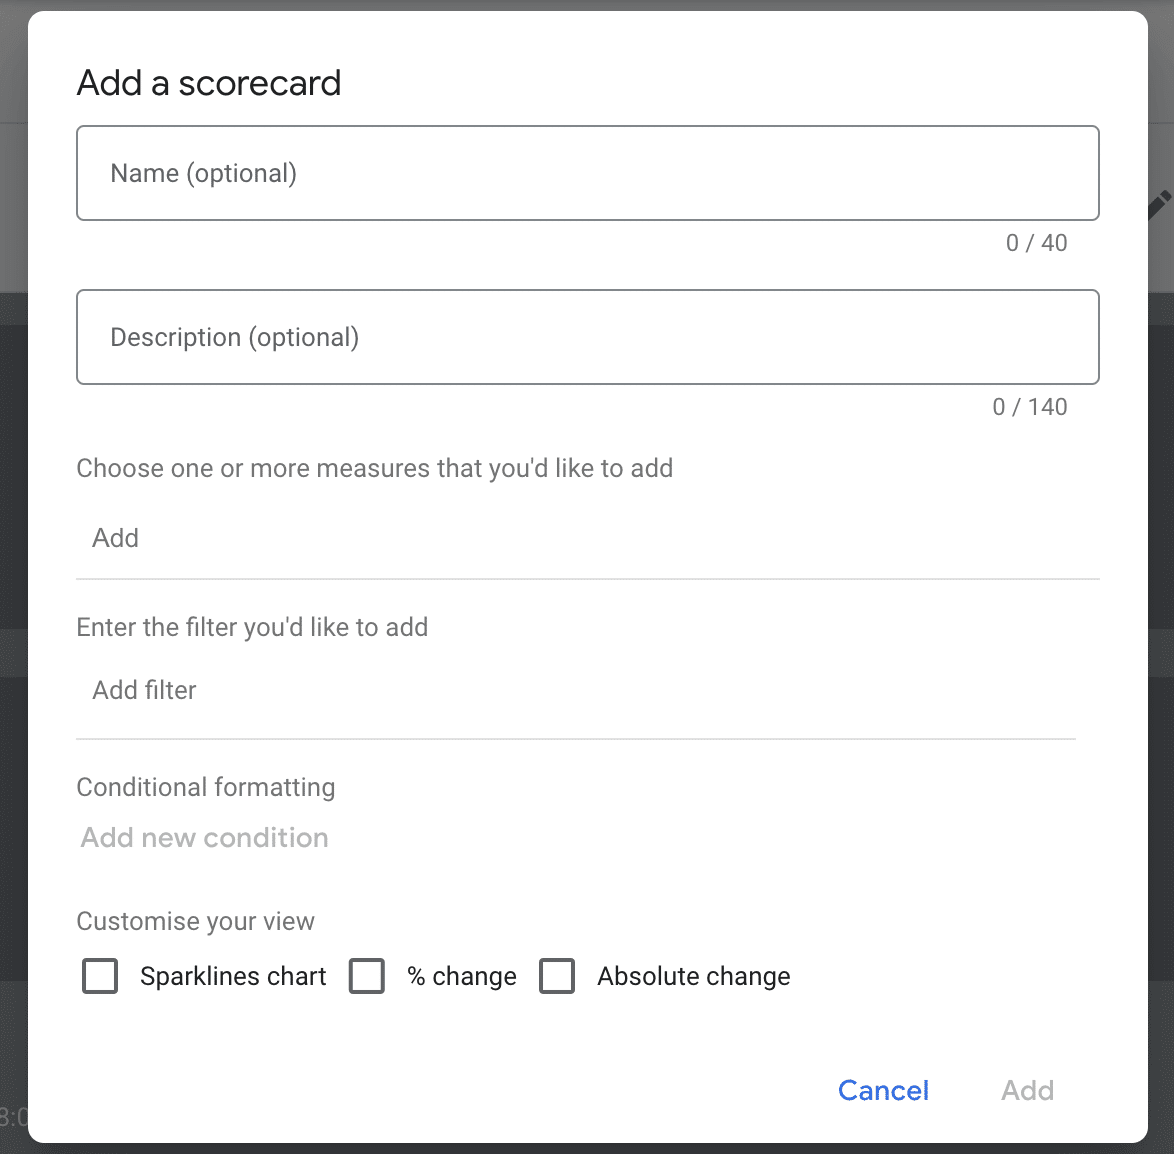This screenshot has width=1174, height=1154.
Task: Enable the % change option
Action: [367, 976]
